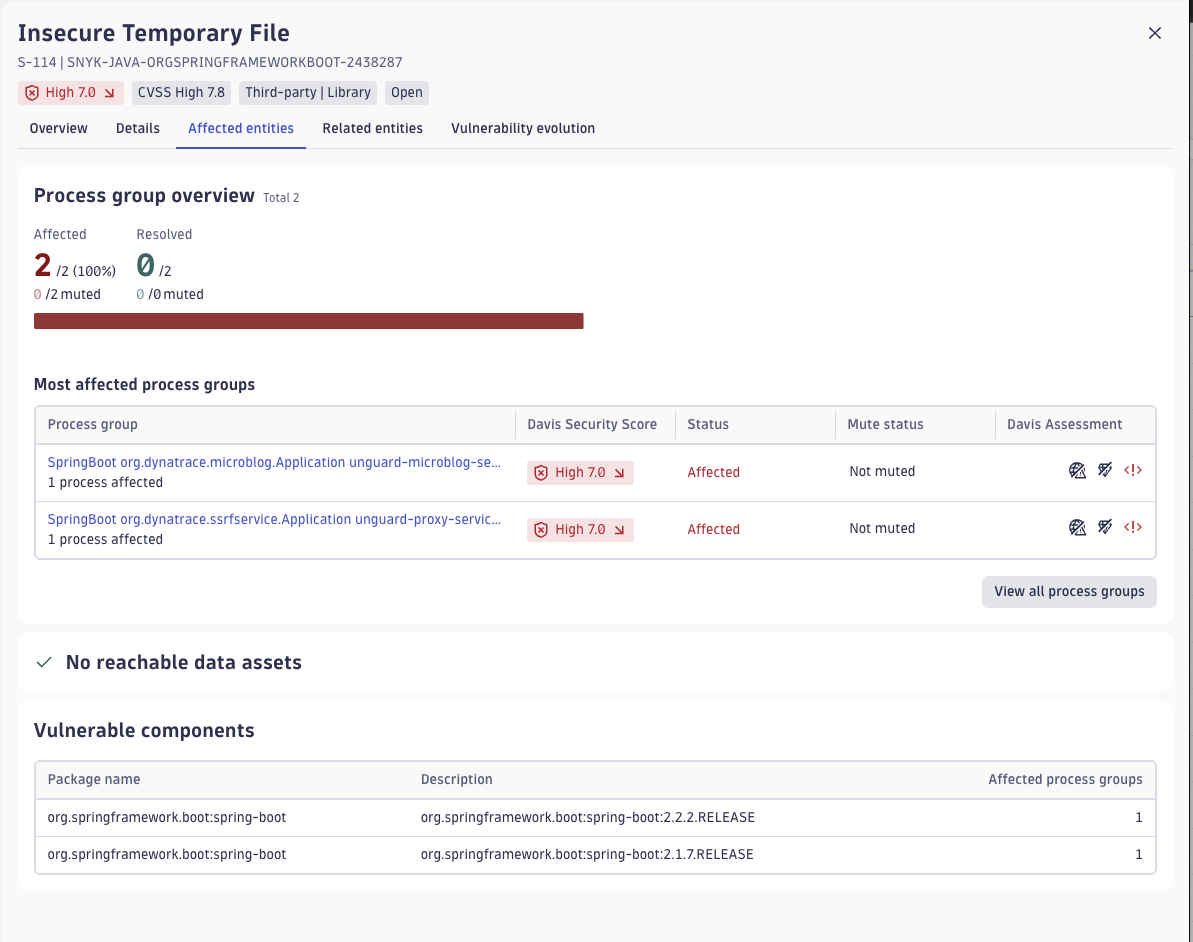Open the unguard-microblog process group link
Image resolution: width=1193 pixels, height=942 pixels.
pyautogui.click(x=273, y=462)
